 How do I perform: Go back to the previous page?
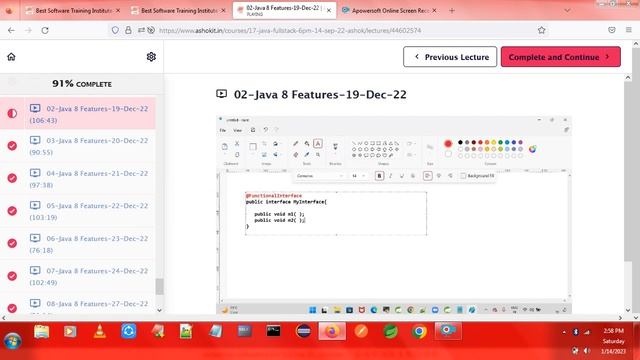tap(11, 30)
